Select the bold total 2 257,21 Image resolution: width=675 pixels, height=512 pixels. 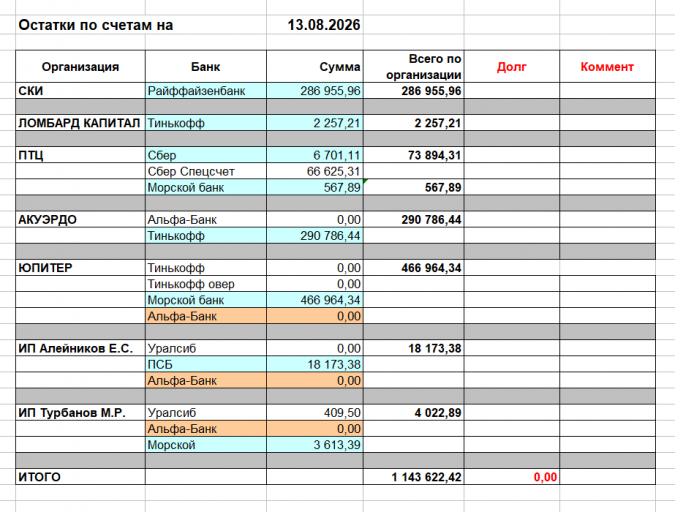coord(414,123)
